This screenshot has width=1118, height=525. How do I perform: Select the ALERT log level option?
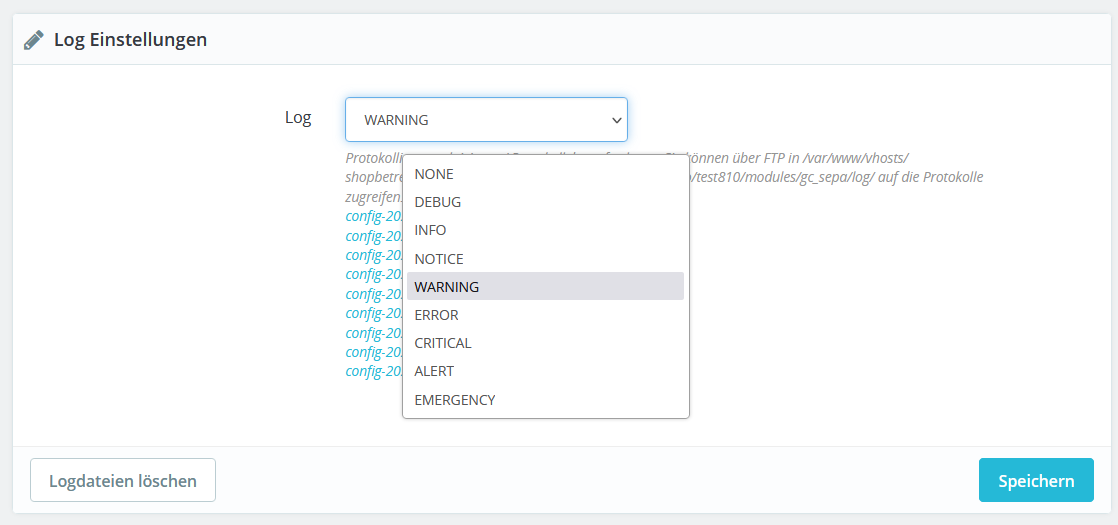[x=434, y=371]
